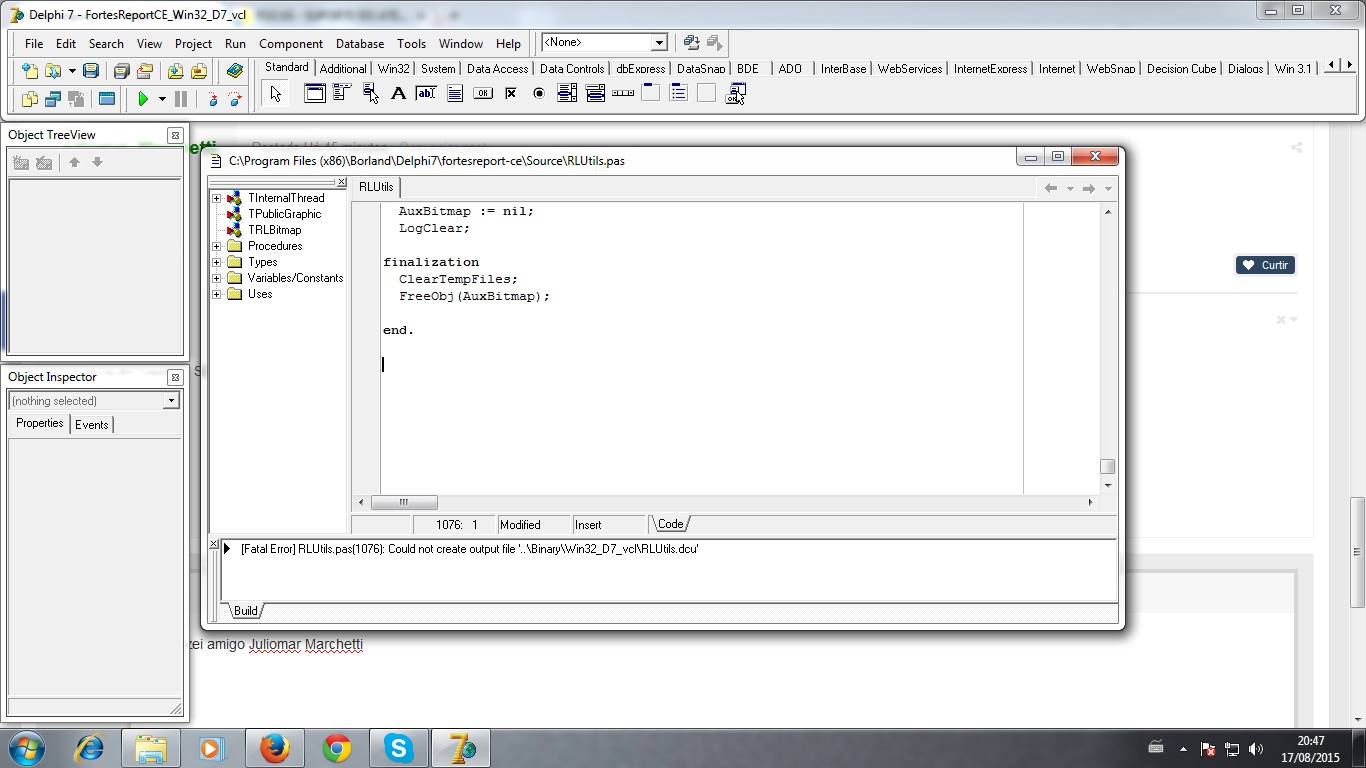1366x768 pixels.
Task: Switch to the Data Access palette tab
Action: point(497,68)
